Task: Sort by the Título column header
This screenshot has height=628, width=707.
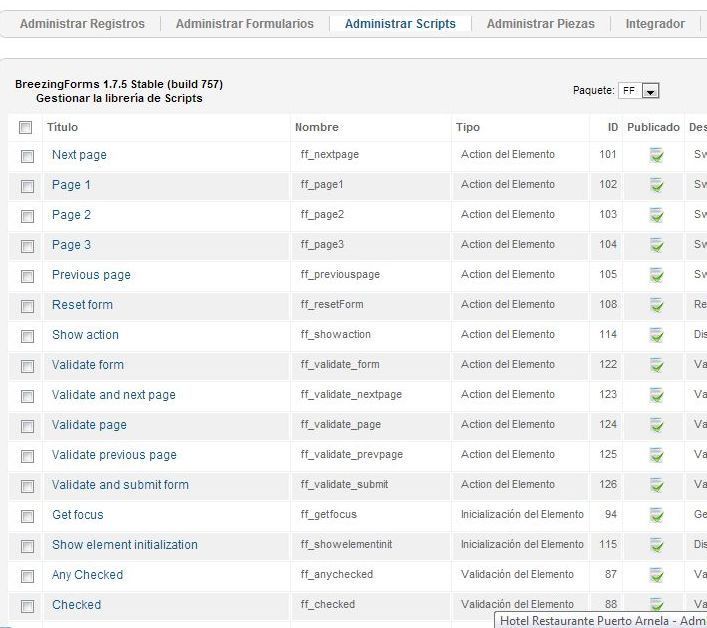Action: point(62,127)
